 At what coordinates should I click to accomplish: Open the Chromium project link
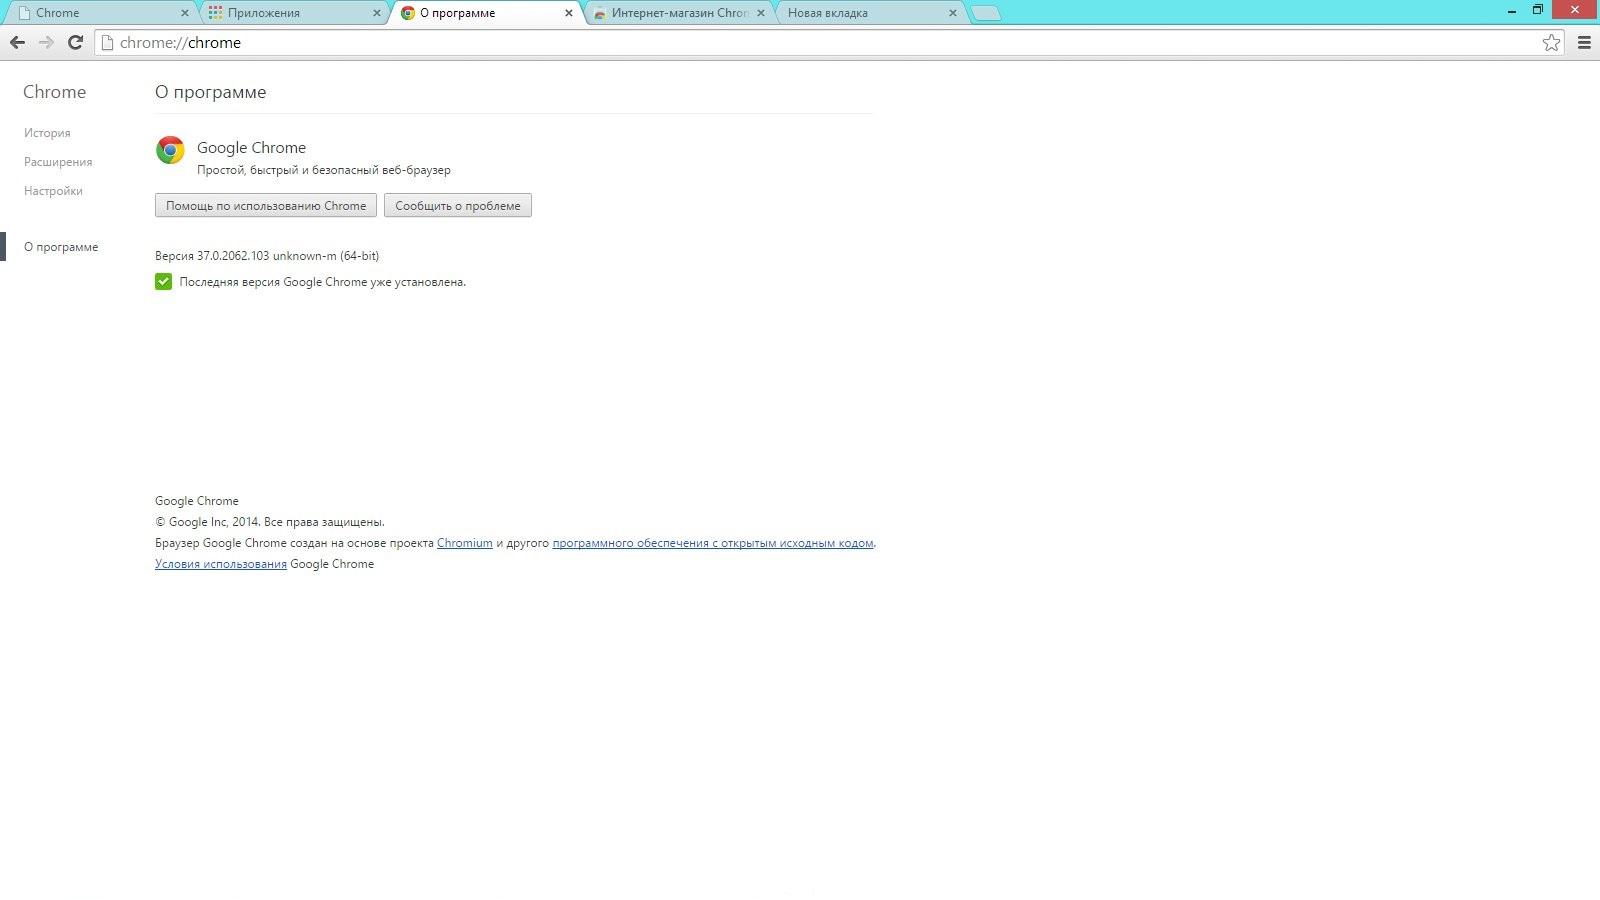(465, 543)
